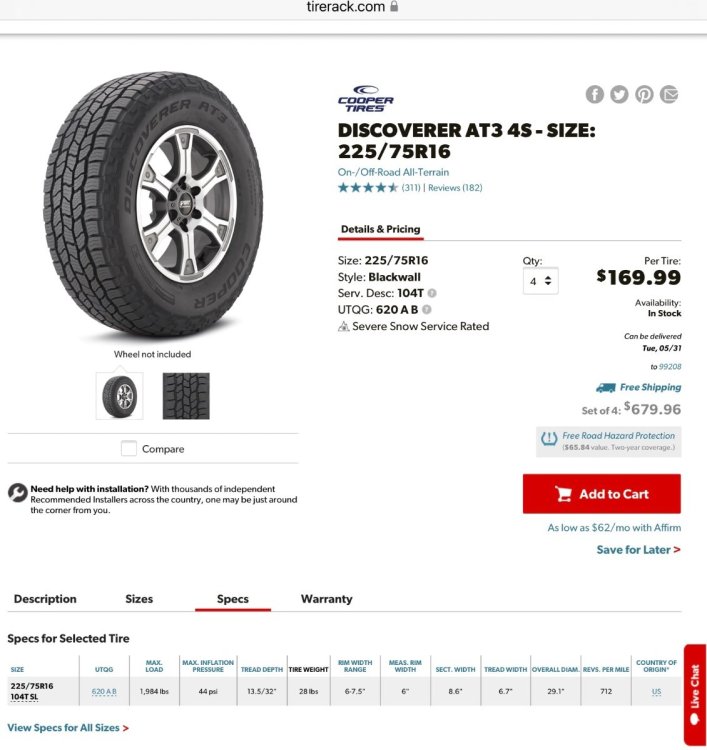707x750 pixels.
Task: Expand the Save for Later link
Action: (x=638, y=550)
